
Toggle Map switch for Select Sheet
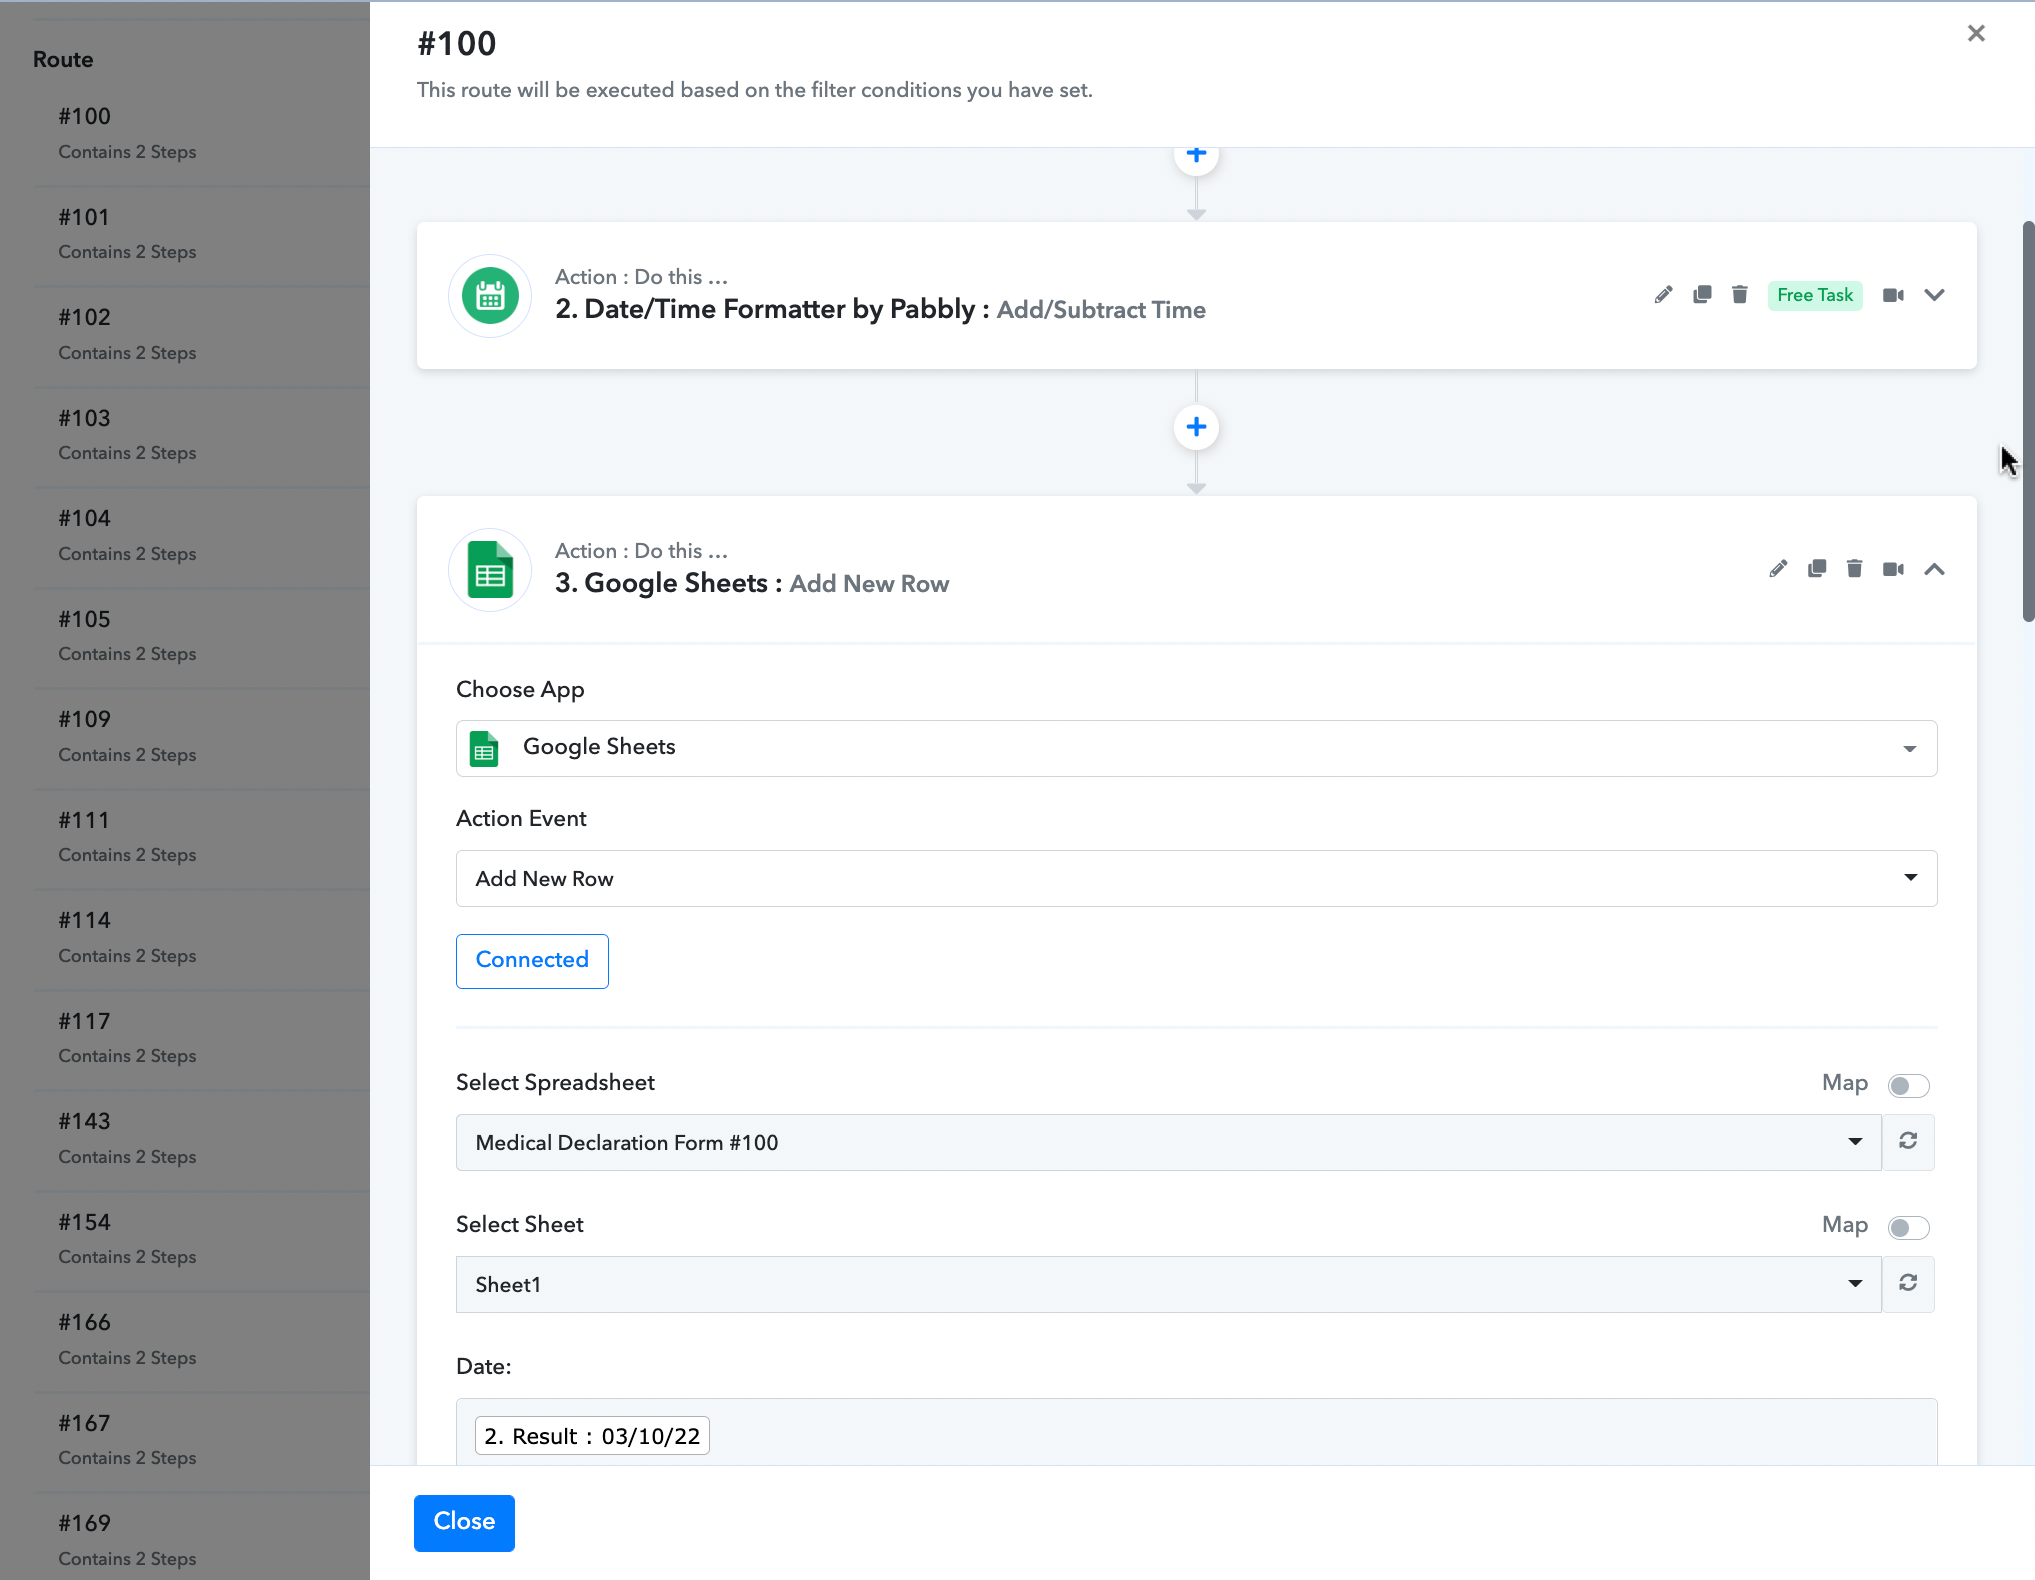coord(1908,1228)
